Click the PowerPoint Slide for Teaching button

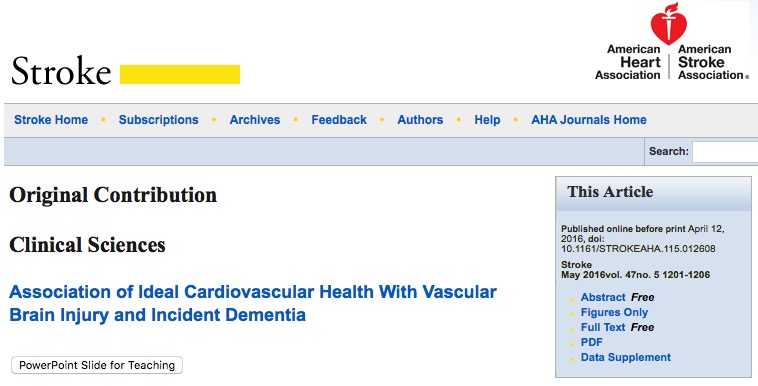click(x=97, y=365)
